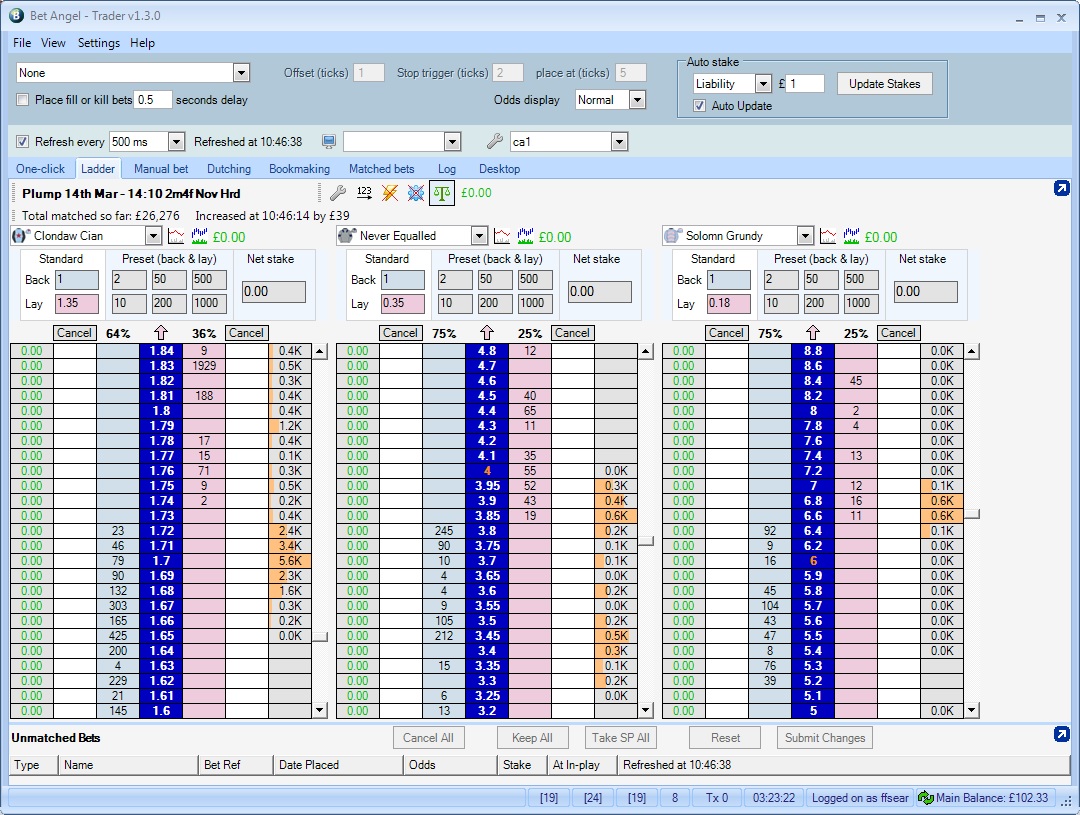Switch to the Dutching tab
Viewport: 1080px width, 815px height.
click(229, 169)
